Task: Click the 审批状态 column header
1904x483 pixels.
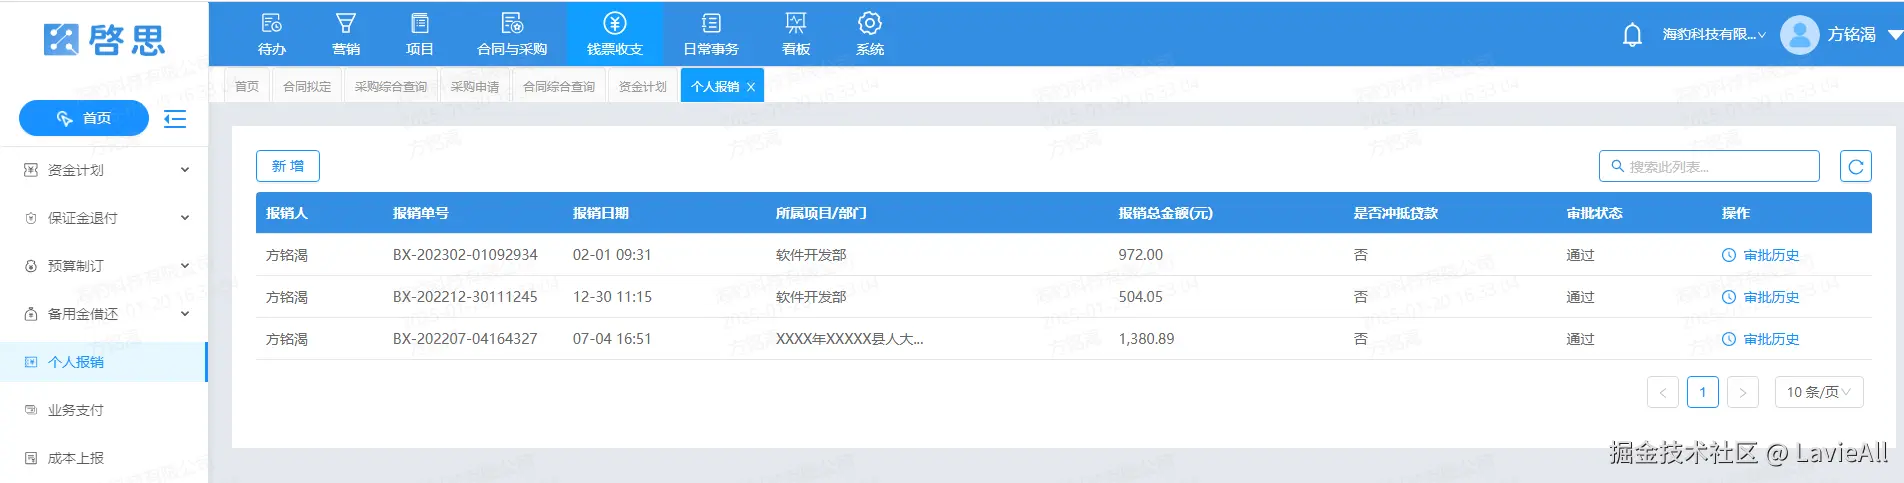Action: click(1595, 213)
